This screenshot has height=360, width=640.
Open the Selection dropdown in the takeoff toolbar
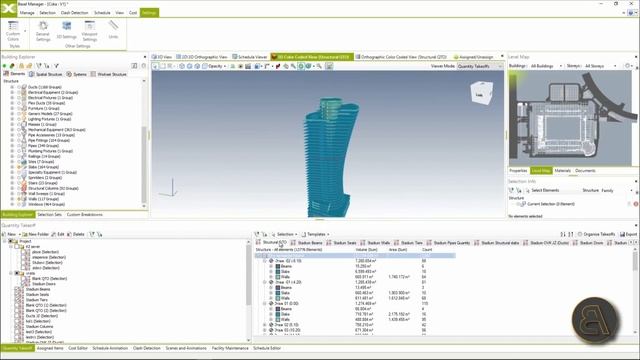click(x=284, y=234)
